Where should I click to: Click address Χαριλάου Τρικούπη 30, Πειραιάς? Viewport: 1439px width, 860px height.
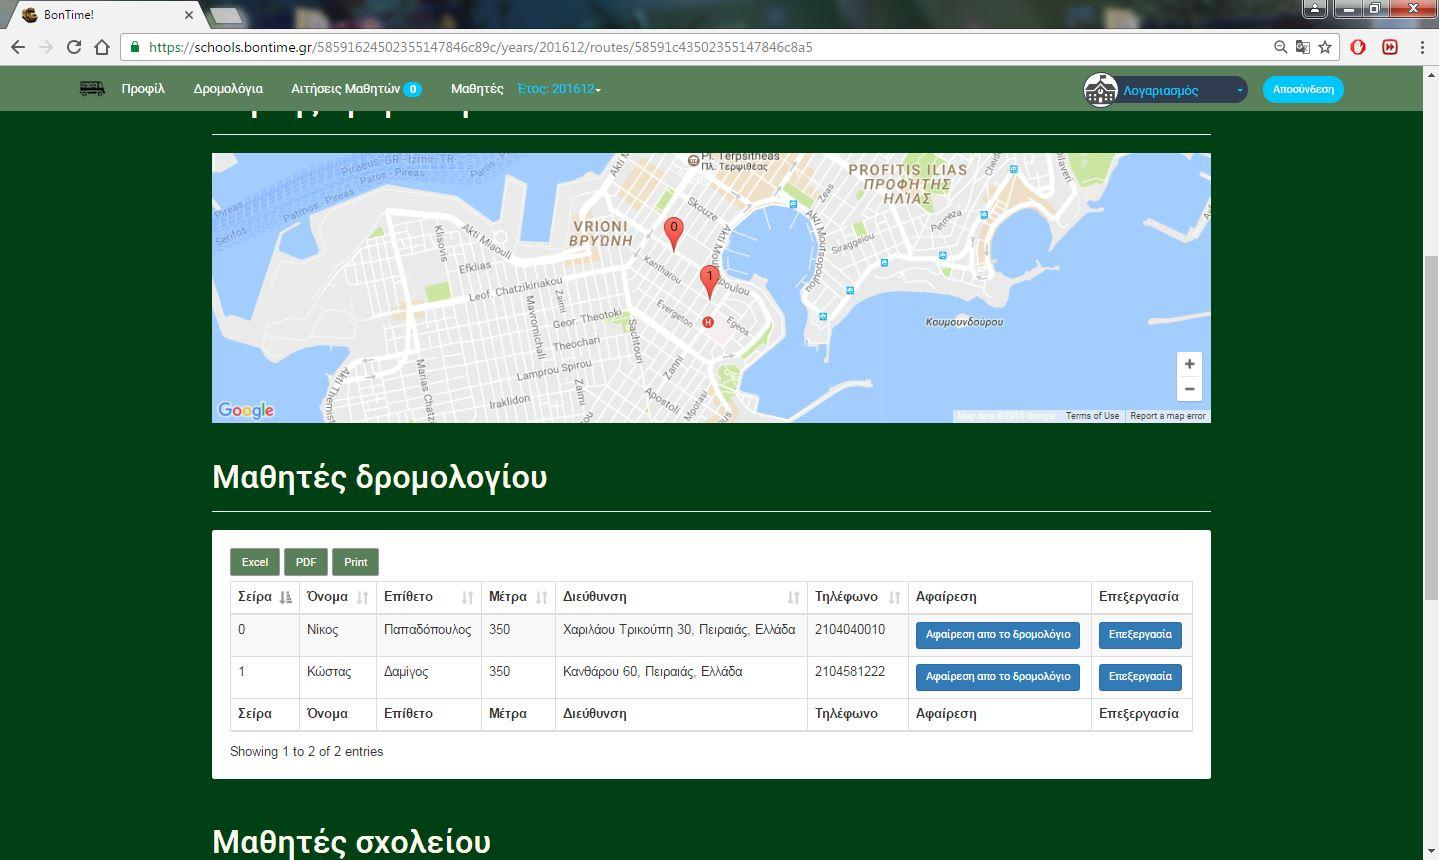pyautogui.click(x=679, y=630)
